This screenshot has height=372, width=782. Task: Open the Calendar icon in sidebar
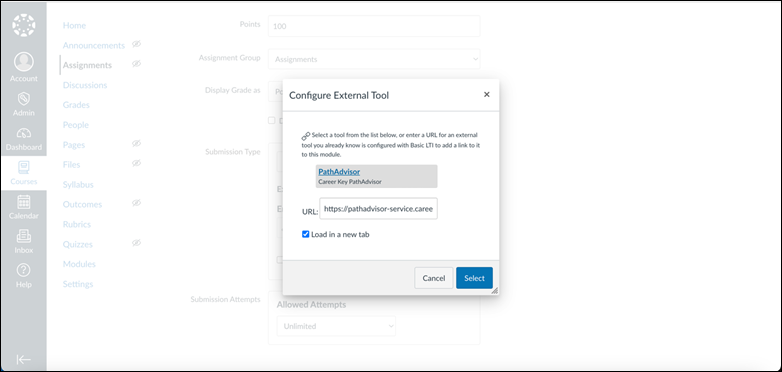point(23,202)
